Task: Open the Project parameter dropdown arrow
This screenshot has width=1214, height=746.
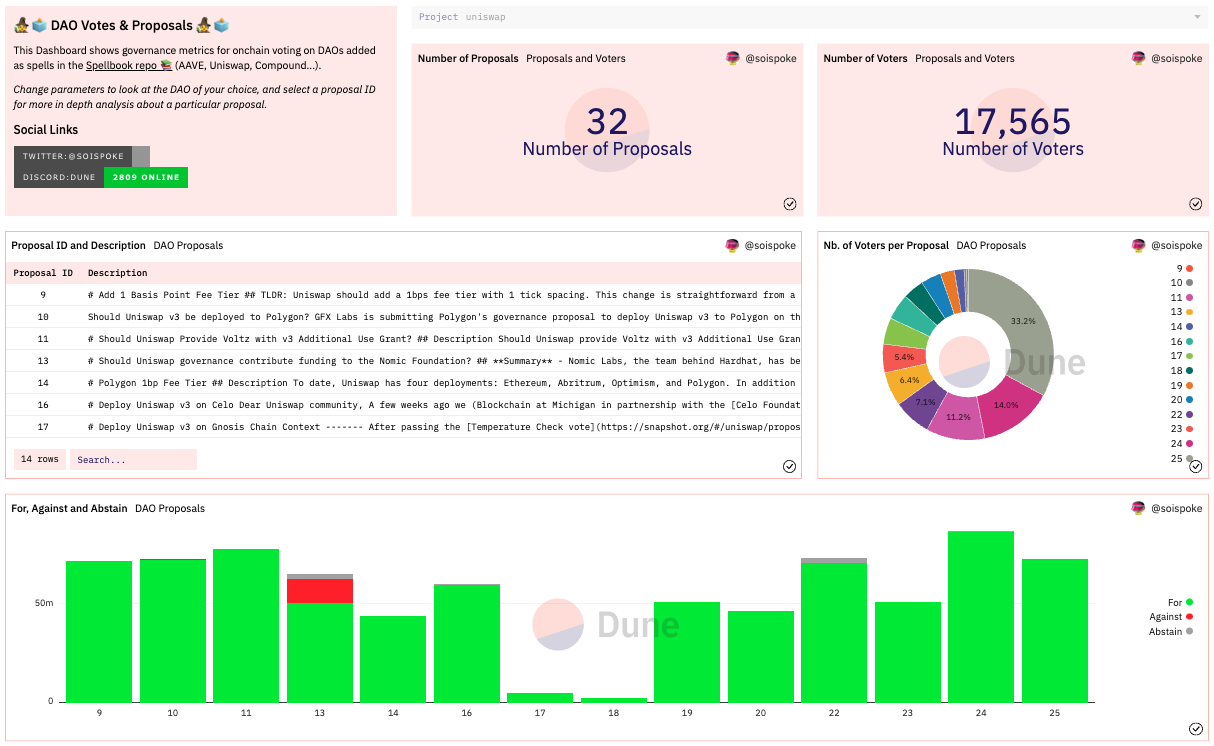Action: pyautogui.click(x=1198, y=17)
